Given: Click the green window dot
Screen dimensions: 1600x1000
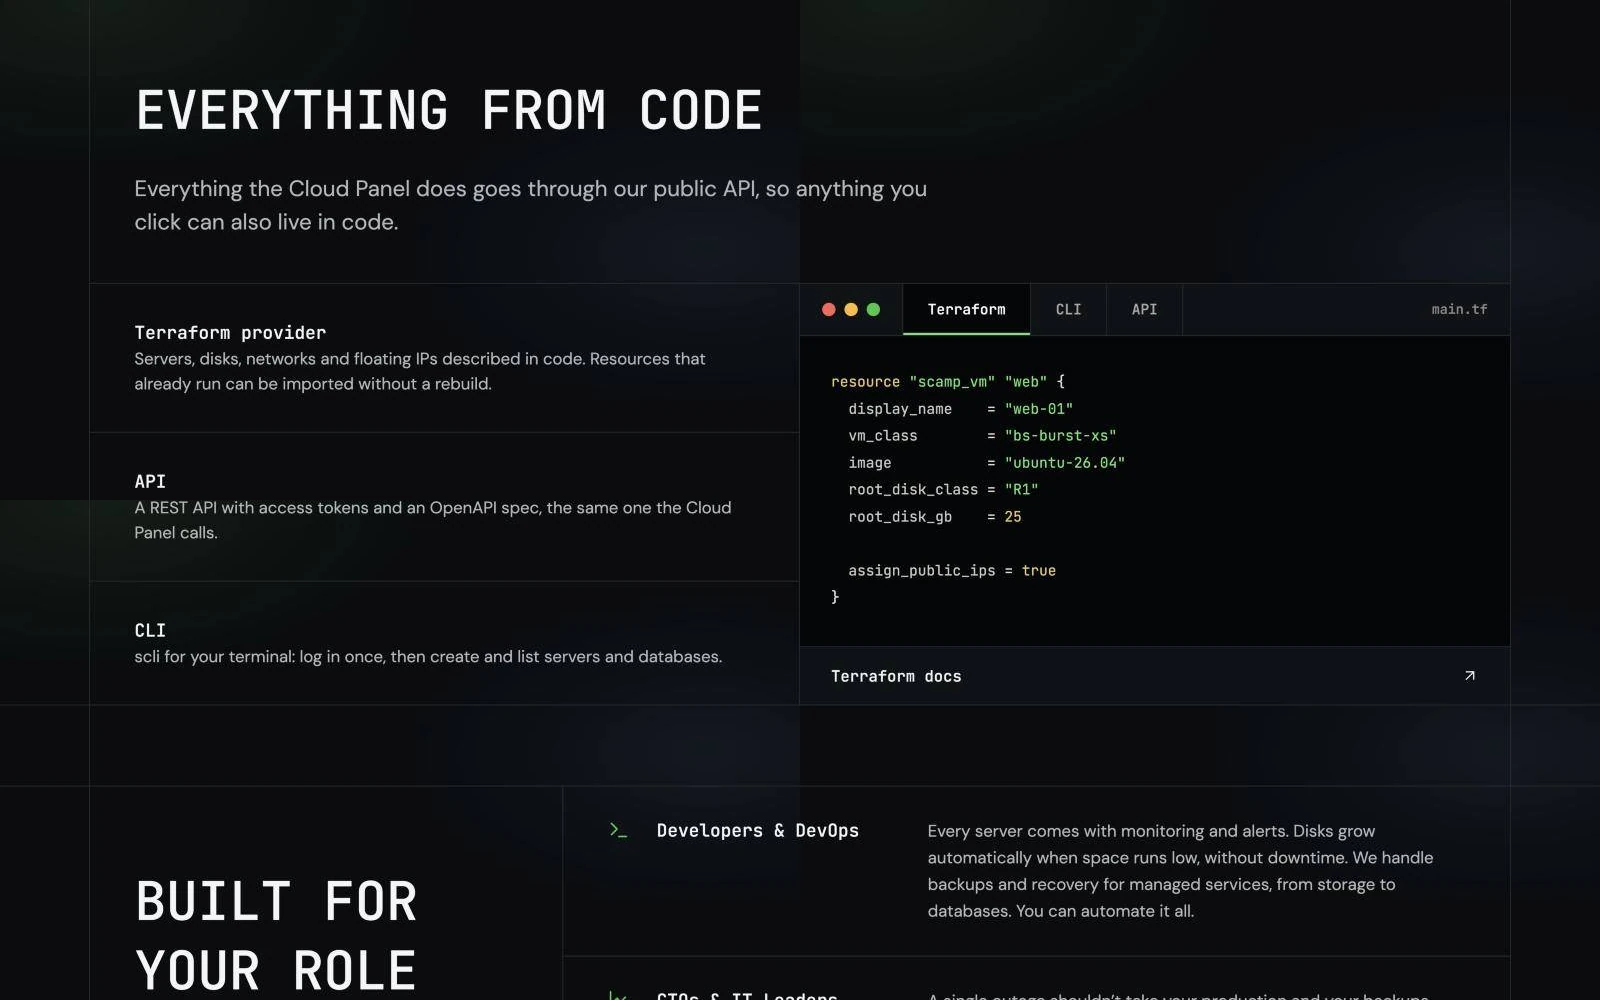Looking at the screenshot, I should click(x=873, y=309).
